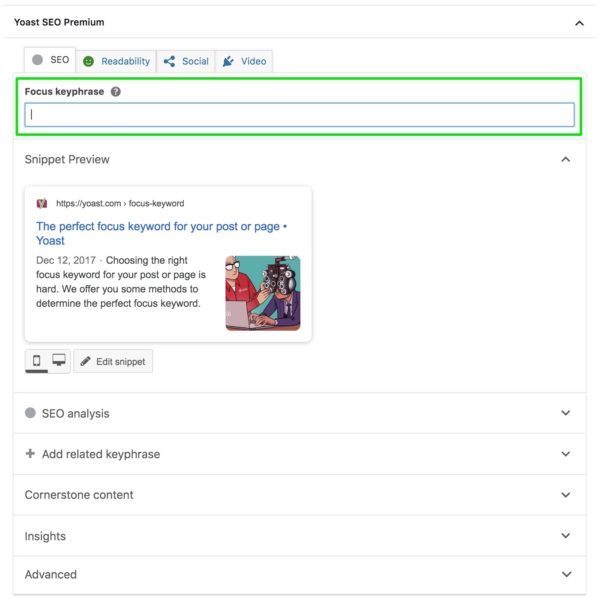Click into the Focus keyphrase text field
Image resolution: width=600 pixels, height=604 pixels.
(299, 115)
